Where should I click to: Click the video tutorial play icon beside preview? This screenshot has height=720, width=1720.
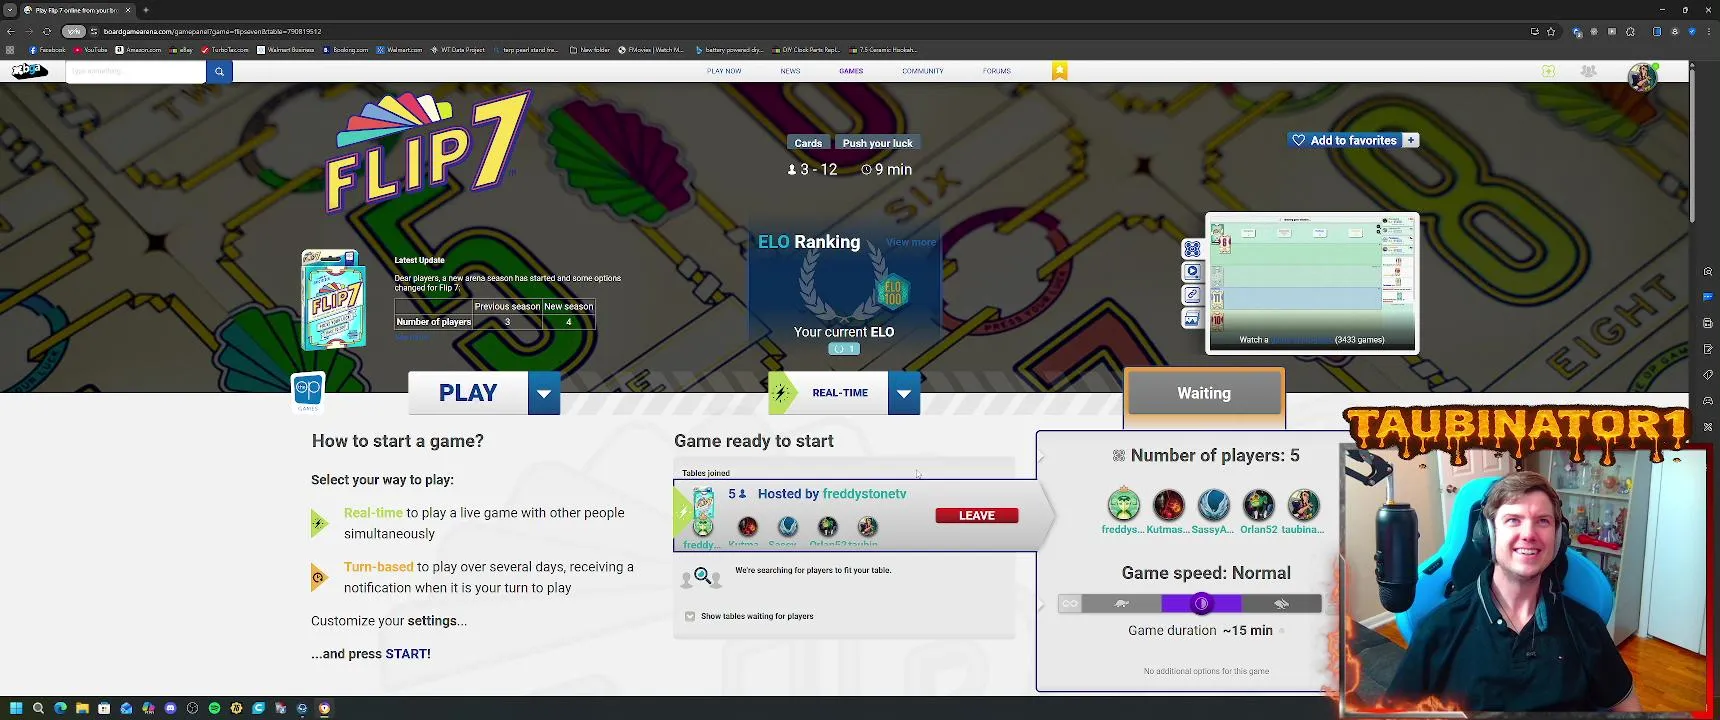click(1192, 271)
